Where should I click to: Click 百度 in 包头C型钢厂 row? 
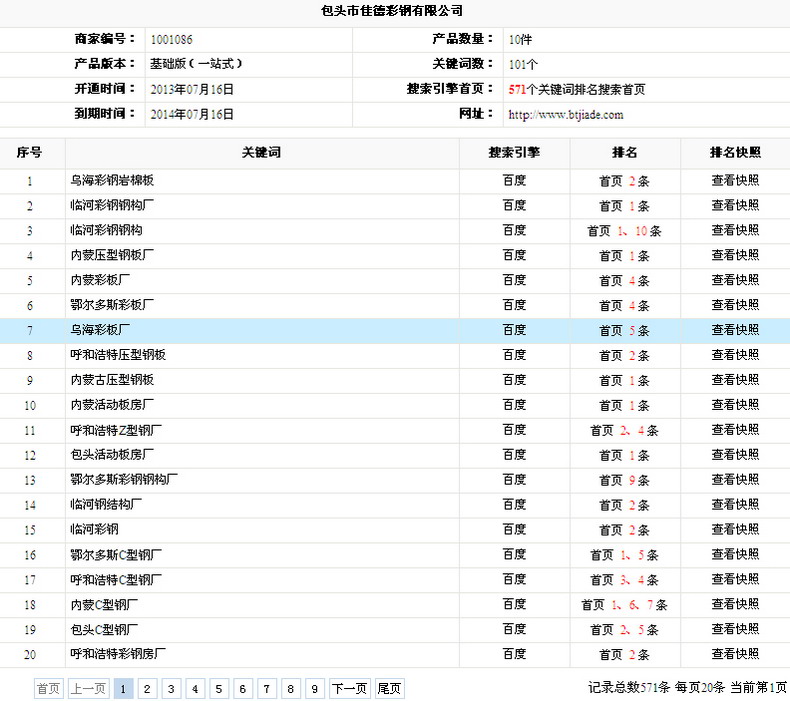click(x=514, y=629)
